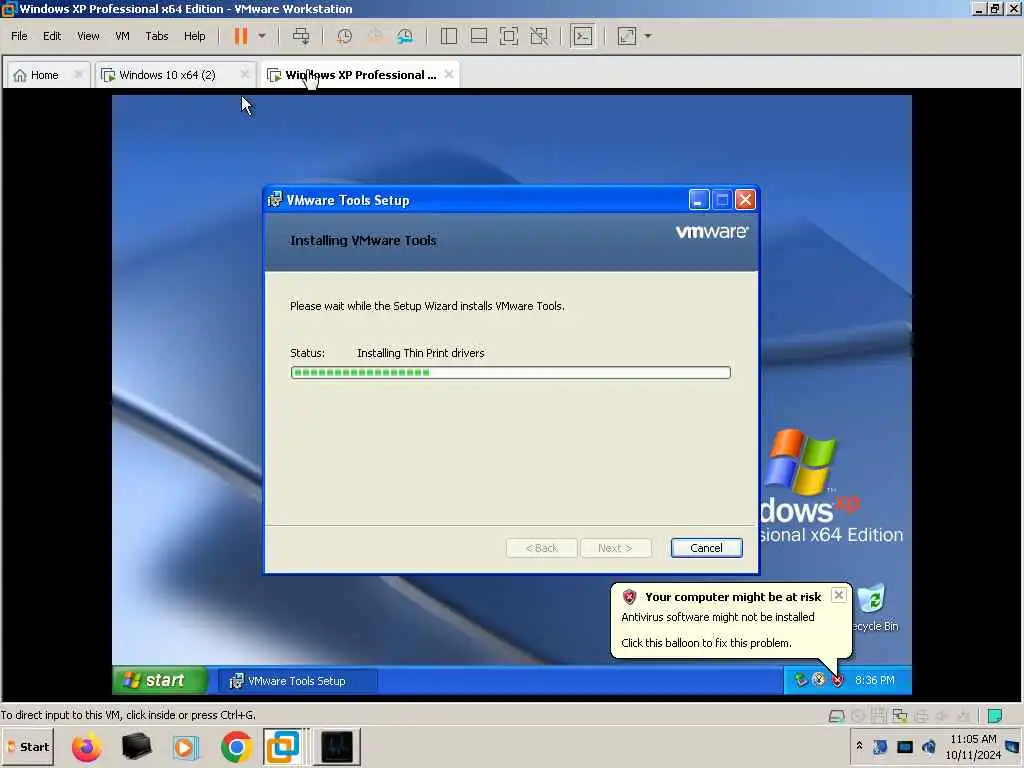Close the VMware Tools Setup dialog
1024x768 pixels.
tap(745, 200)
